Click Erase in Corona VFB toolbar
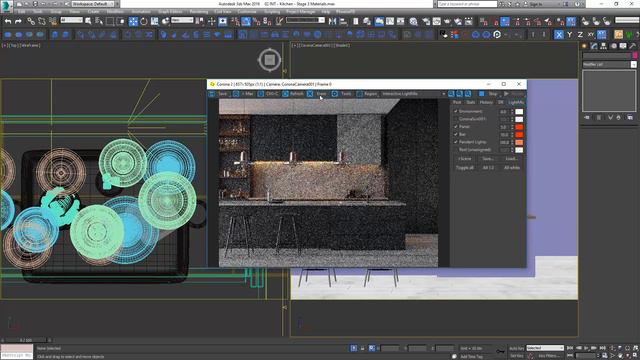 coord(318,94)
